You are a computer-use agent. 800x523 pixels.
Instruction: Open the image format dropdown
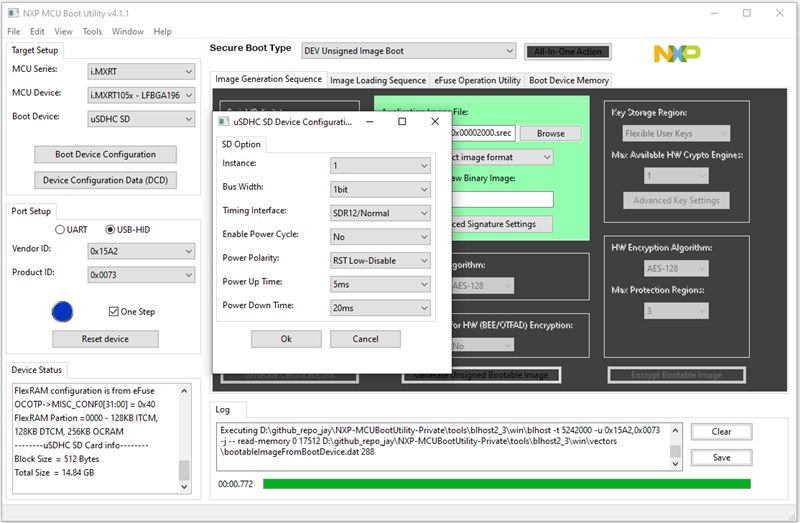(503, 157)
